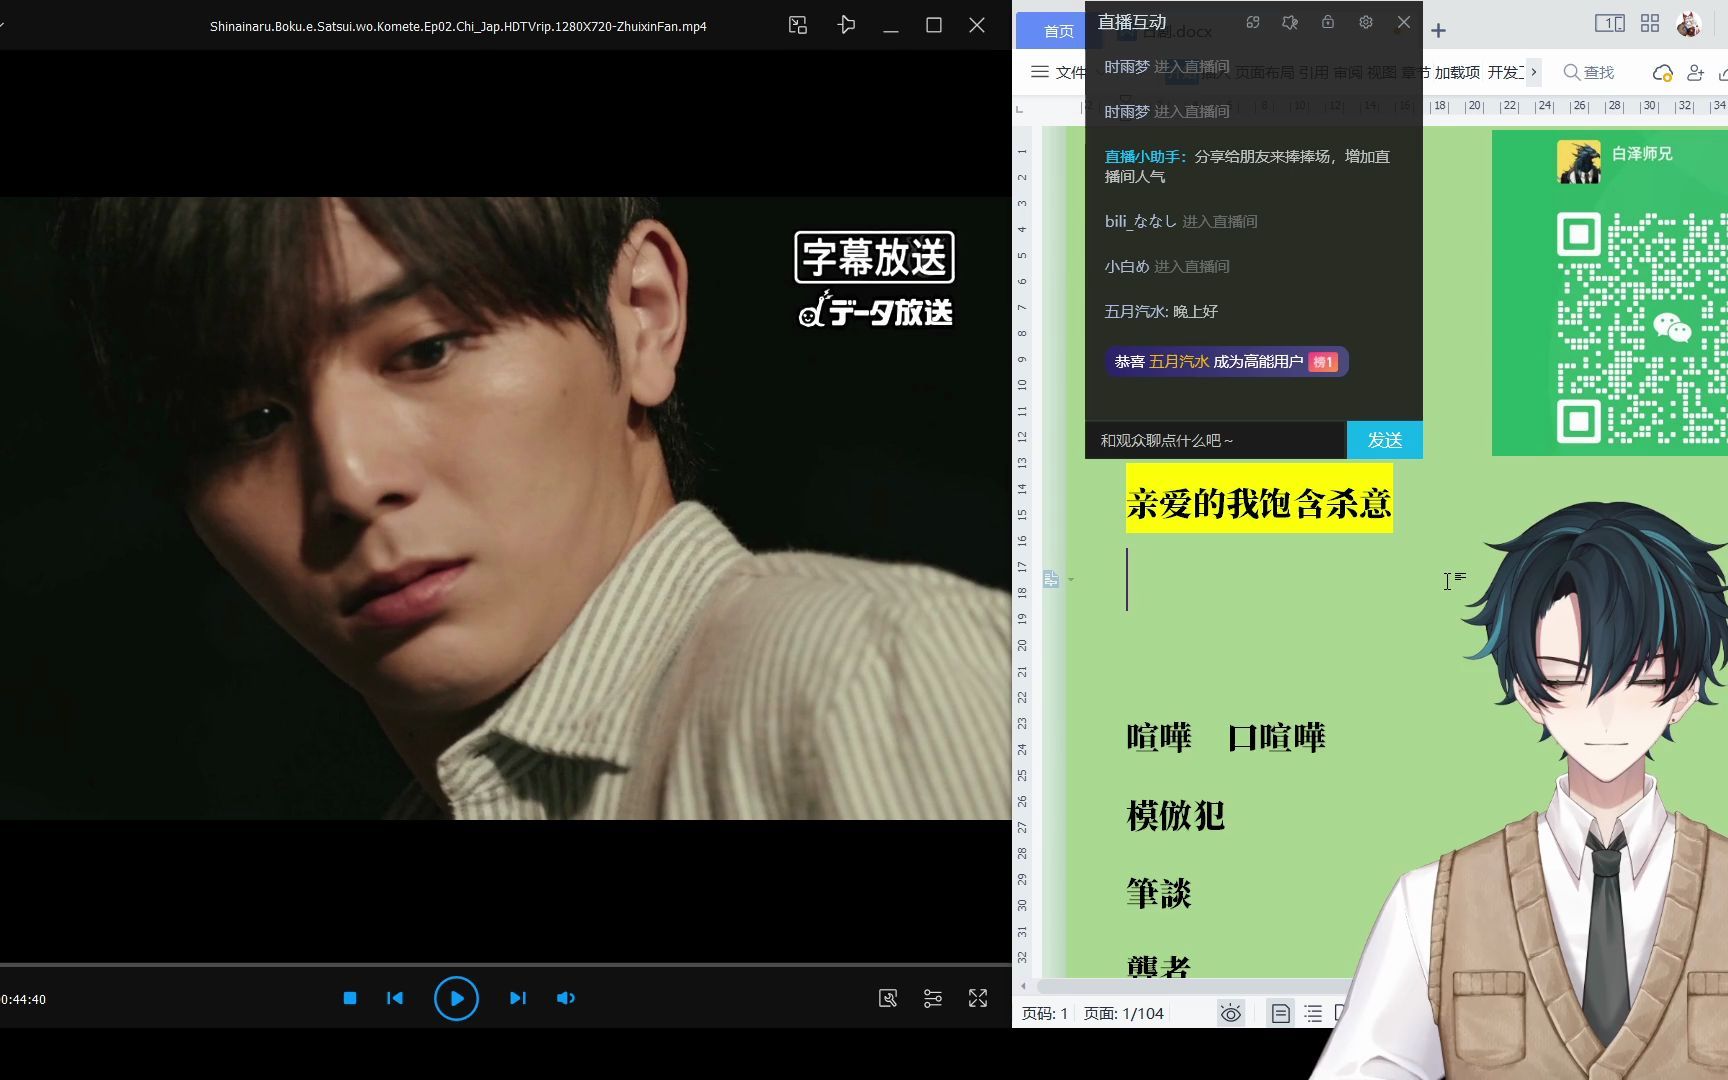1728x1080 pixels.
Task: Click the horizontal scrollbar left arrow in WPS
Action: click(1023, 986)
